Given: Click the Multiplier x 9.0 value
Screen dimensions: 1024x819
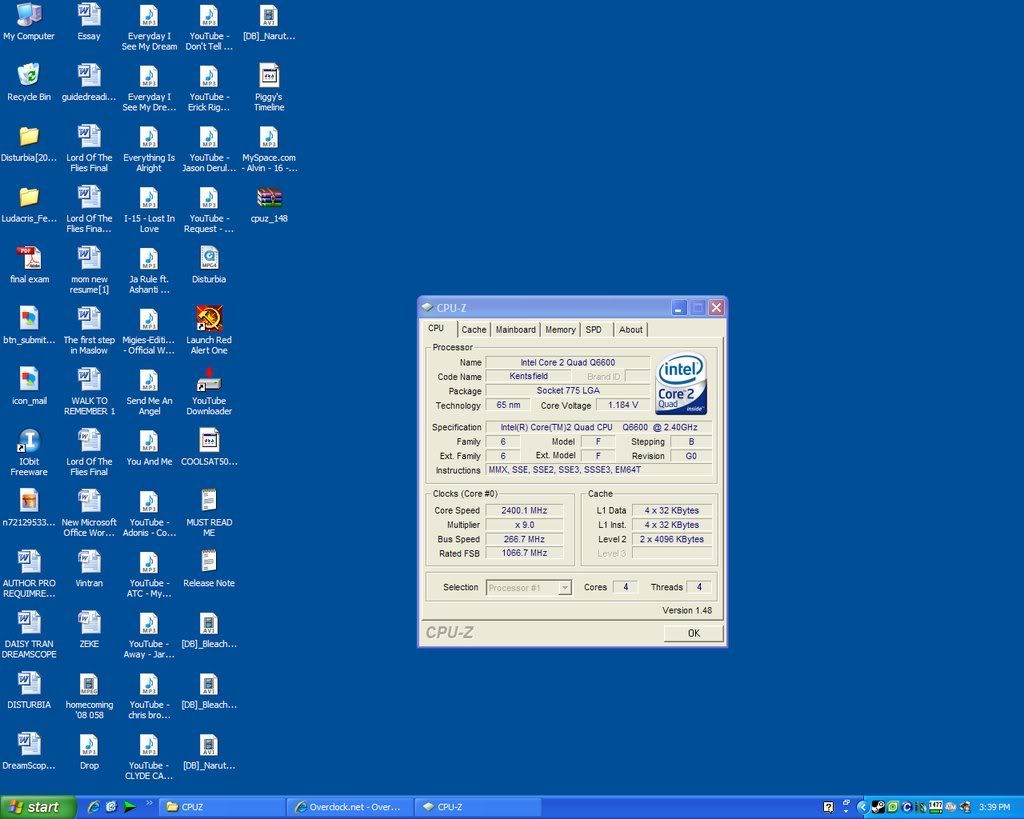Looking at the screenshot, I should (x=524, y=525).
